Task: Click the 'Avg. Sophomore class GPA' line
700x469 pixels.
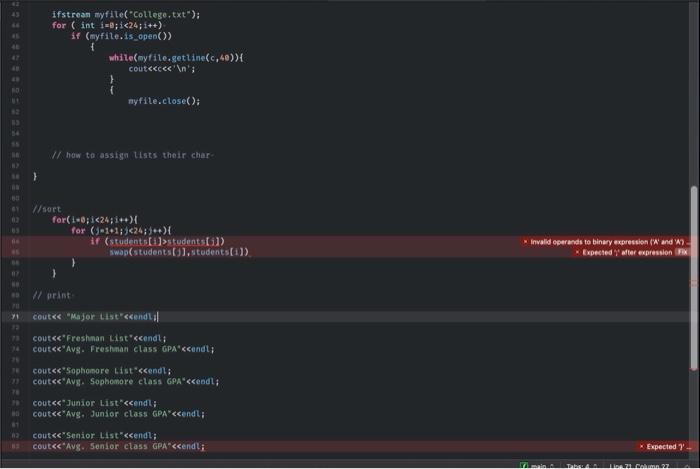Action: (125, 382)
